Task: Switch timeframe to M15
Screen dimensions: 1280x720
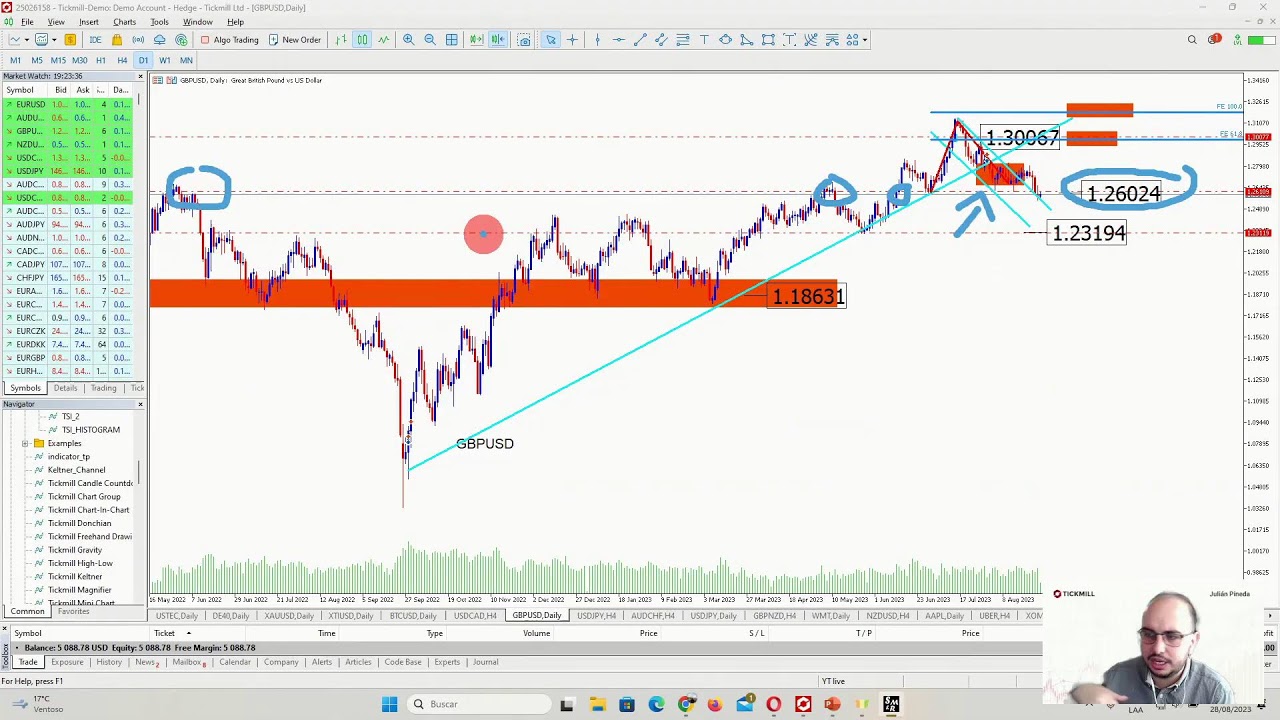Action: 58,60
